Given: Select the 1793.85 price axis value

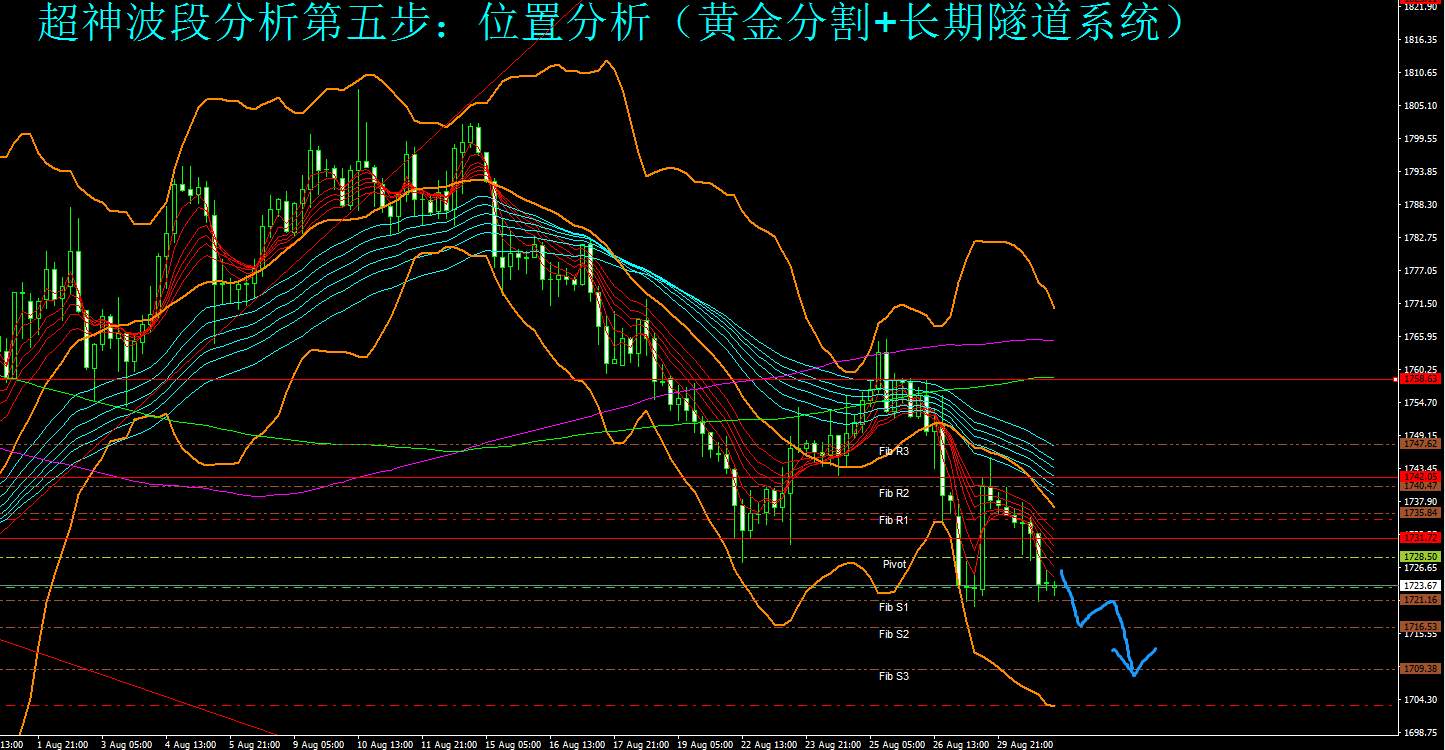Looking at the screenshot, I should 1421,172.
